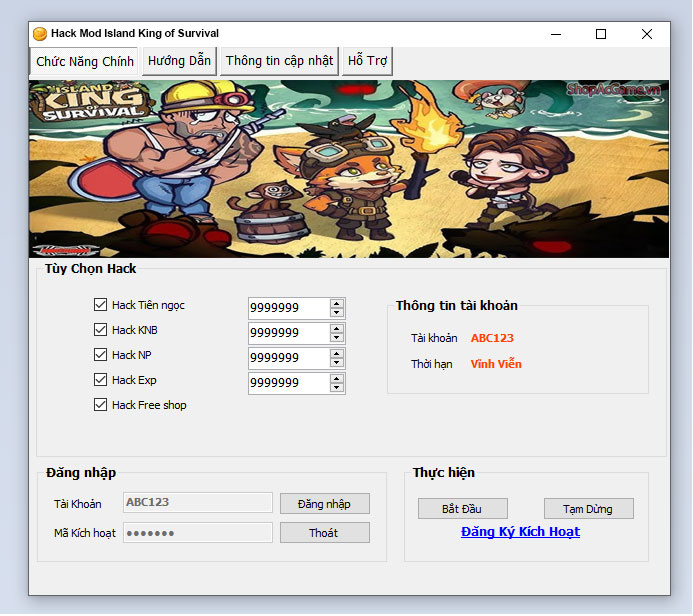Click the Thoát button
Screen dimensions: 693x616
(325, 533)
